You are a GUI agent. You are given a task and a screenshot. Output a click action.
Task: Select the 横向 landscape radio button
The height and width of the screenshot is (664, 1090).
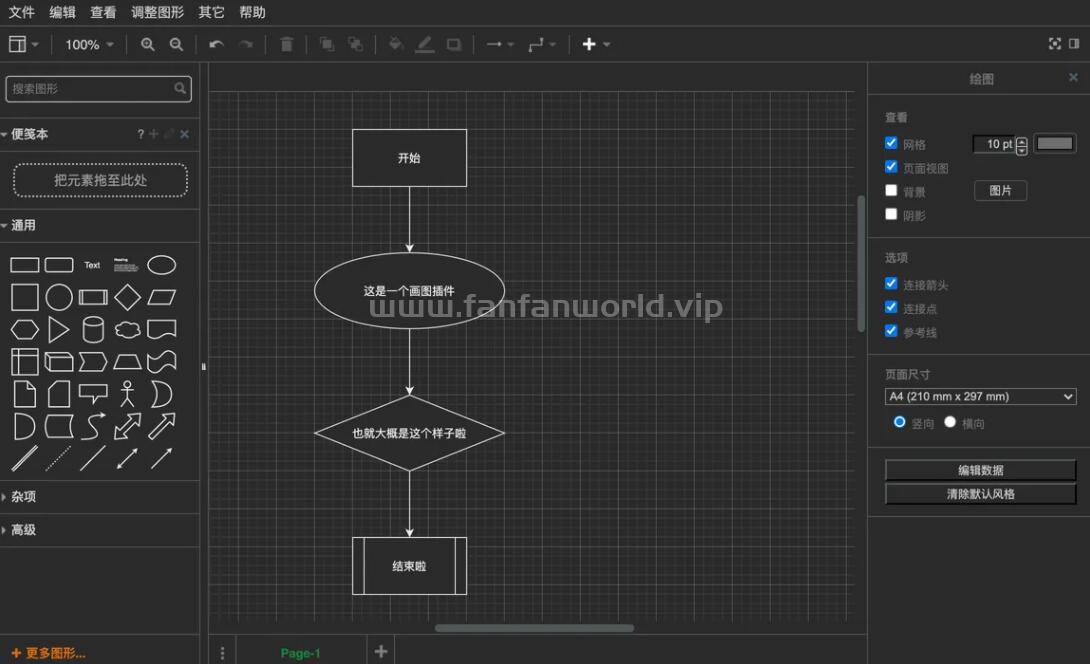[950, 422]
